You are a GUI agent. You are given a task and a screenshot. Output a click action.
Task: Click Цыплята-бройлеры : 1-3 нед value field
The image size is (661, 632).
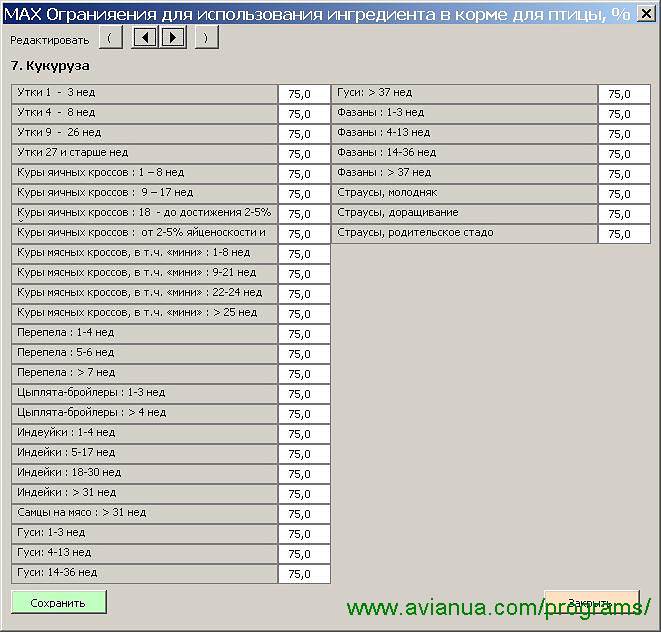304,394
